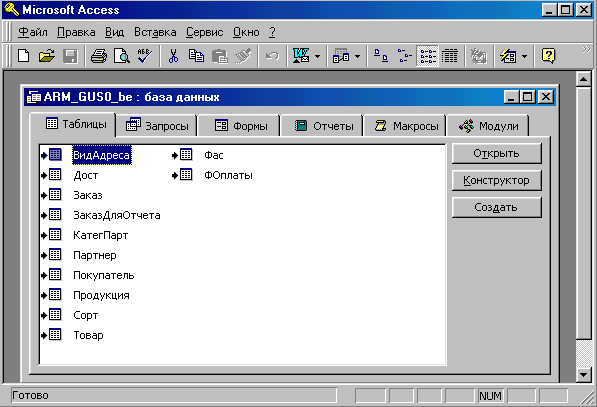
Task: Select the ЗаказДляОтчета table
Action: pos(117,215)
